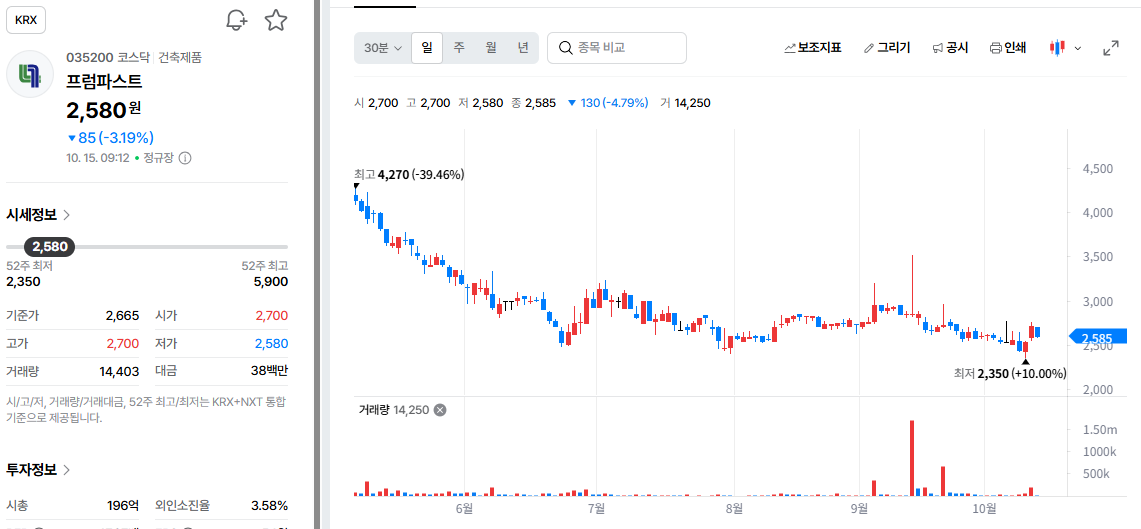This screenshot has height=529, width=1141.
Task: Expand the 시세정보 section
Action: pos(39,215)
